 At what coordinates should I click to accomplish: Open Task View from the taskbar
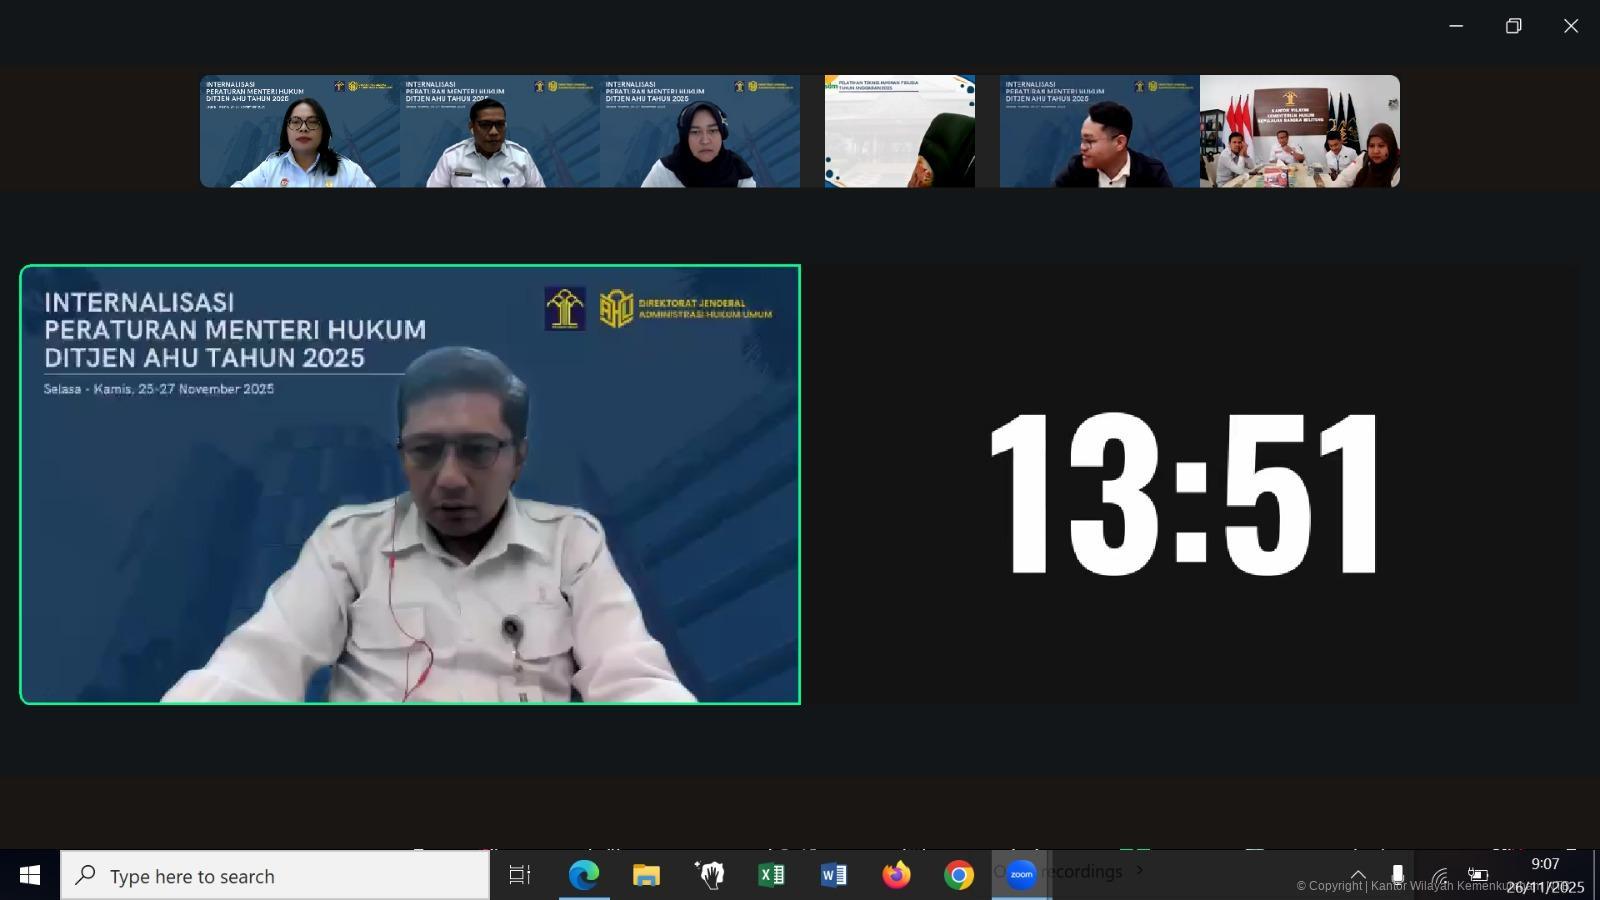click(x=519, y=875)
